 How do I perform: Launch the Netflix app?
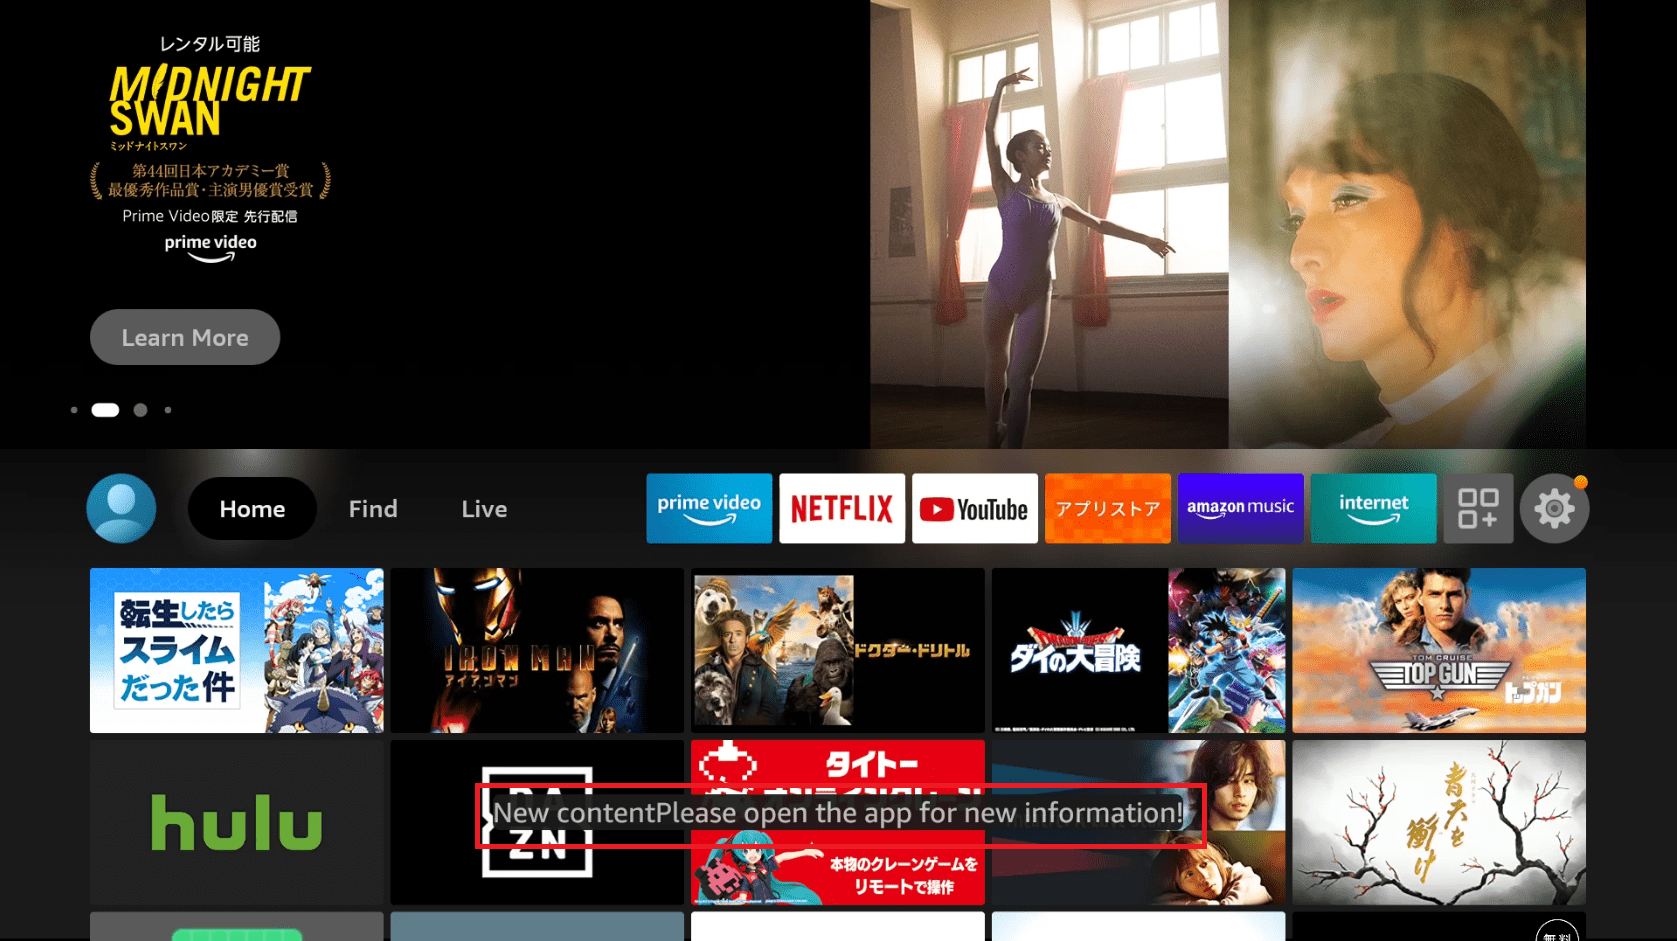pos(841,508)
